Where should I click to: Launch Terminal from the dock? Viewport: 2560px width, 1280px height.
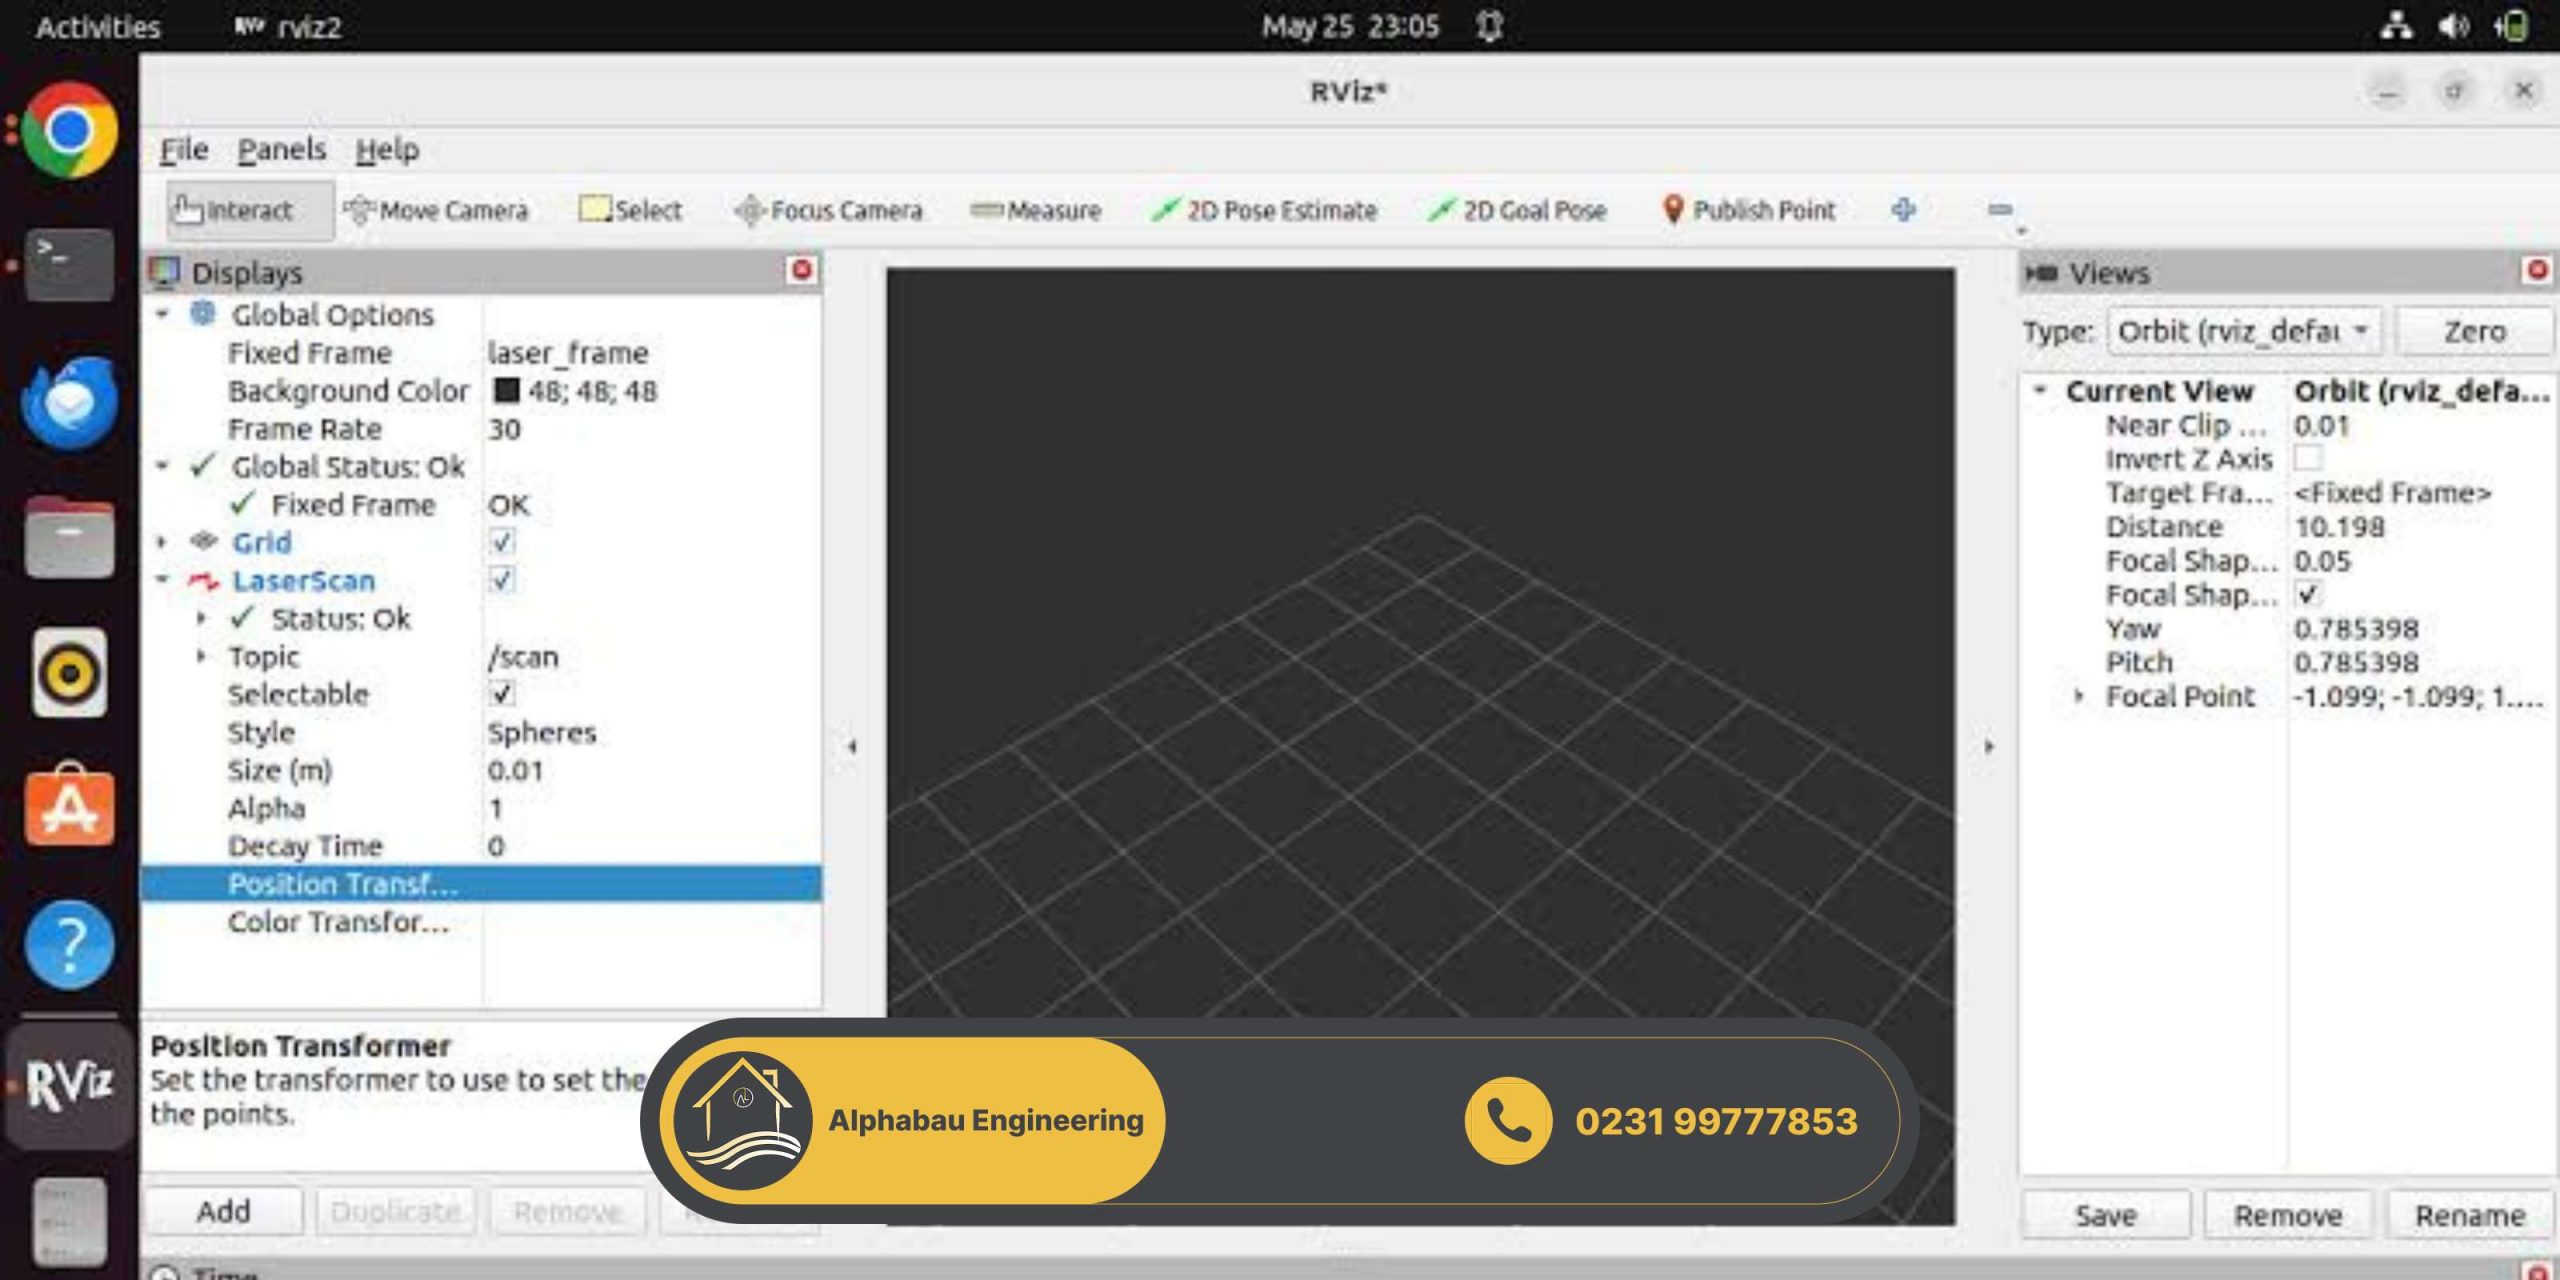coord(69,265)
